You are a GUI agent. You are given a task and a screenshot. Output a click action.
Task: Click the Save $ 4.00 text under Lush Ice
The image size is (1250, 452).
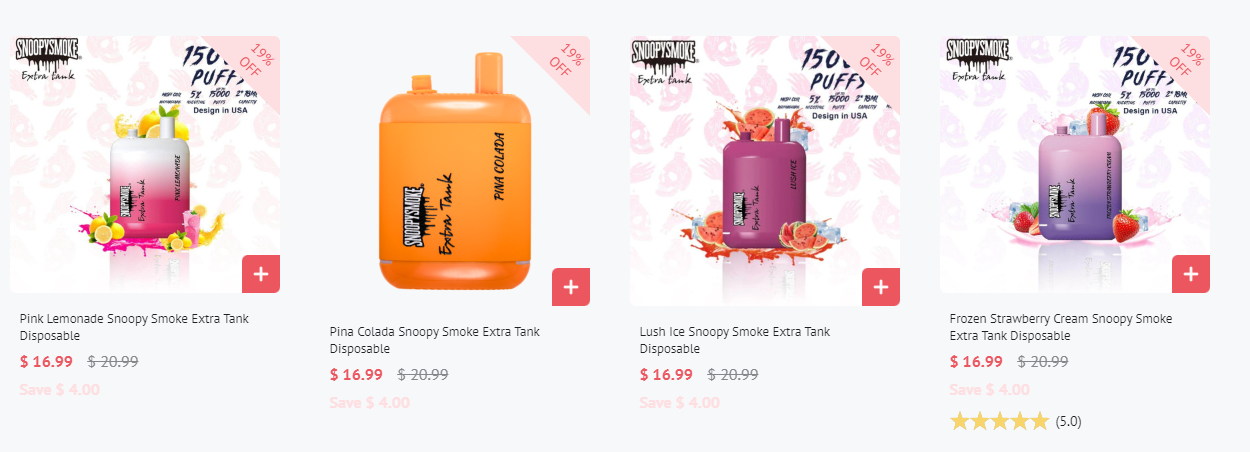679,403
